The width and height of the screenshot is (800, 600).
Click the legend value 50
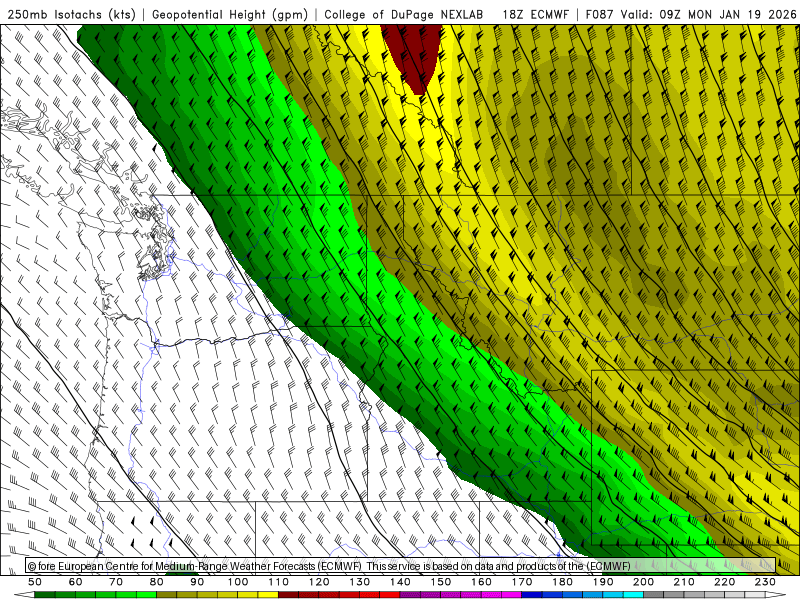35,582
